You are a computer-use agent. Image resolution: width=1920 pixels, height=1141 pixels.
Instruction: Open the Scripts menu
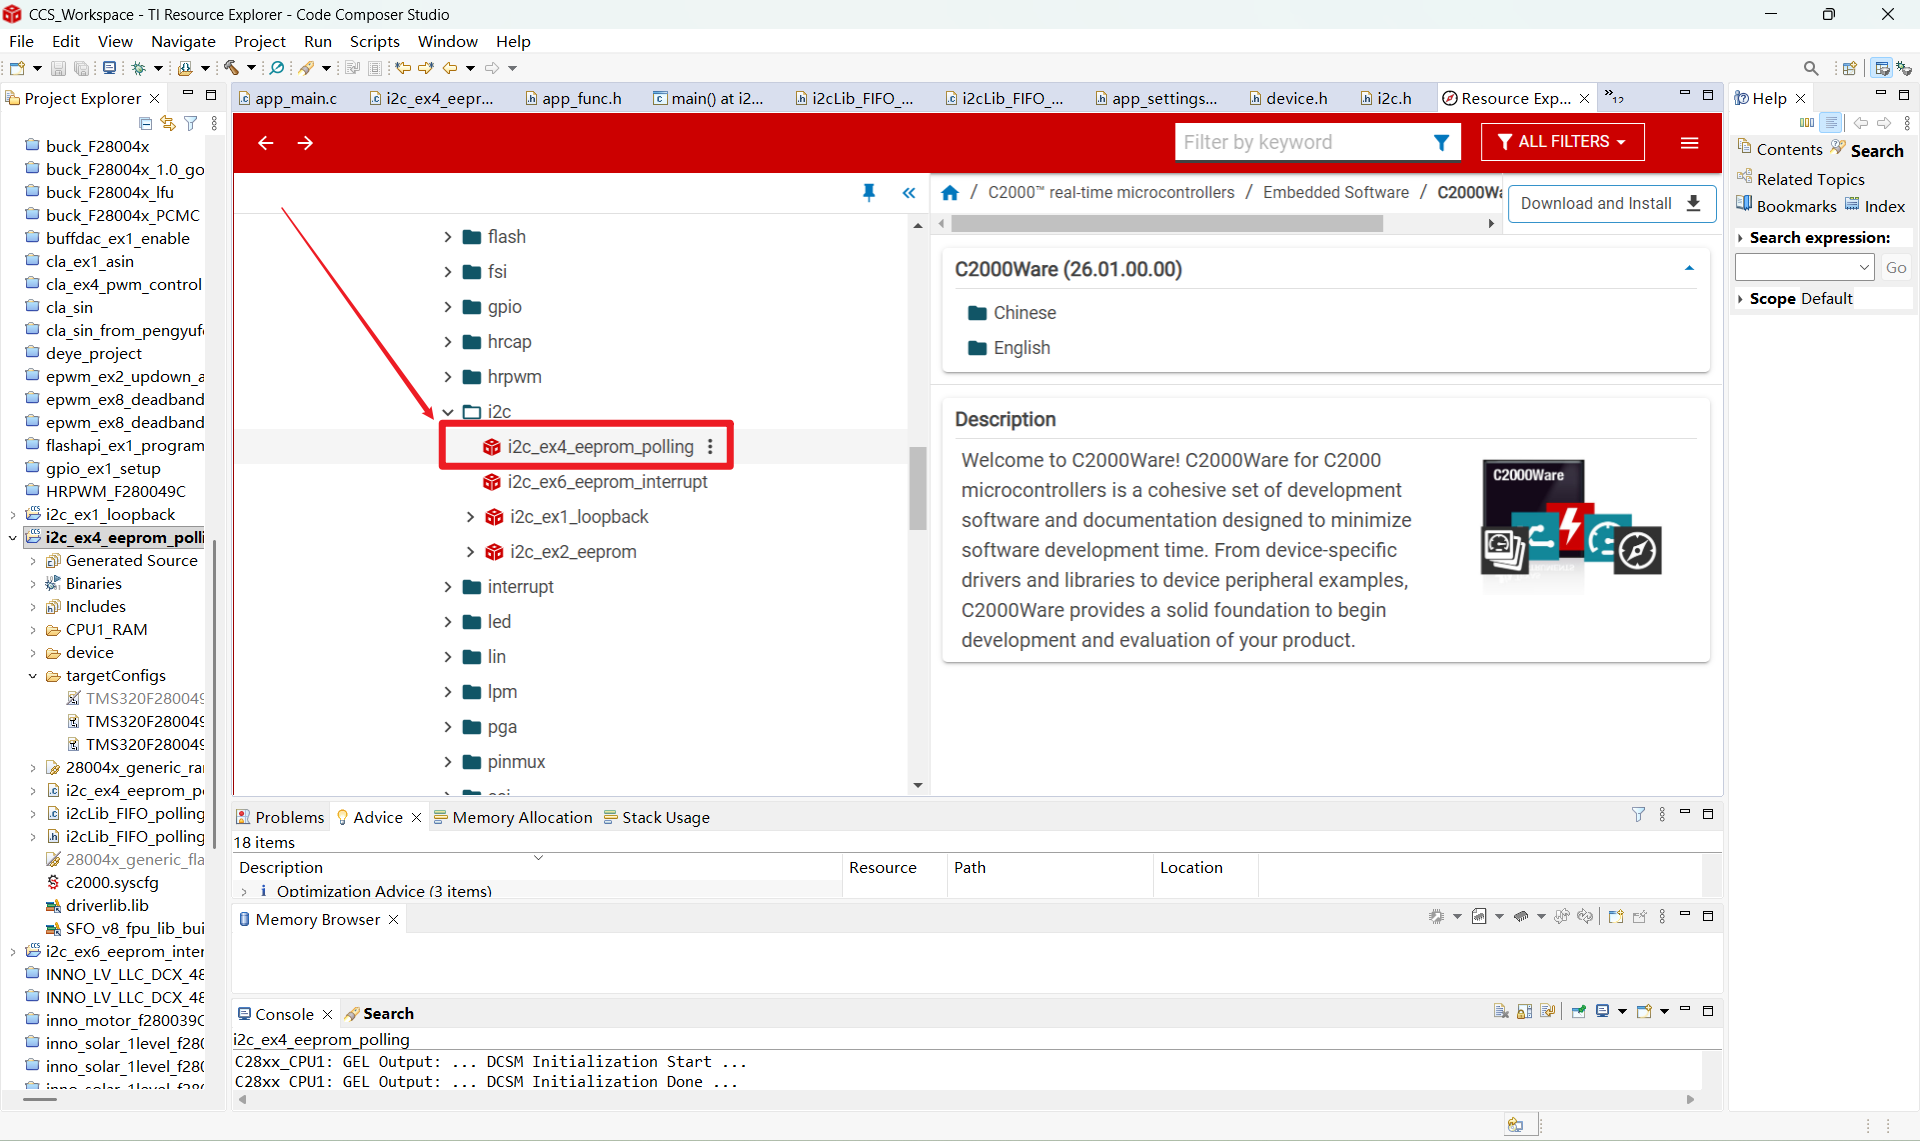[x=375, y=42]
